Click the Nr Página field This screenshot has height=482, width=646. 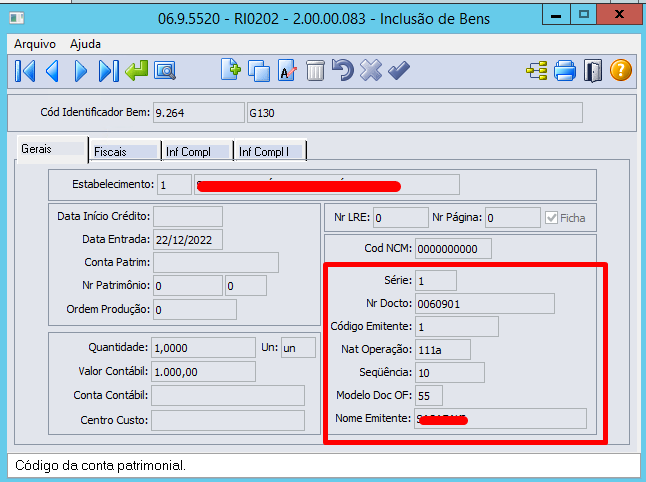[513, 217]
